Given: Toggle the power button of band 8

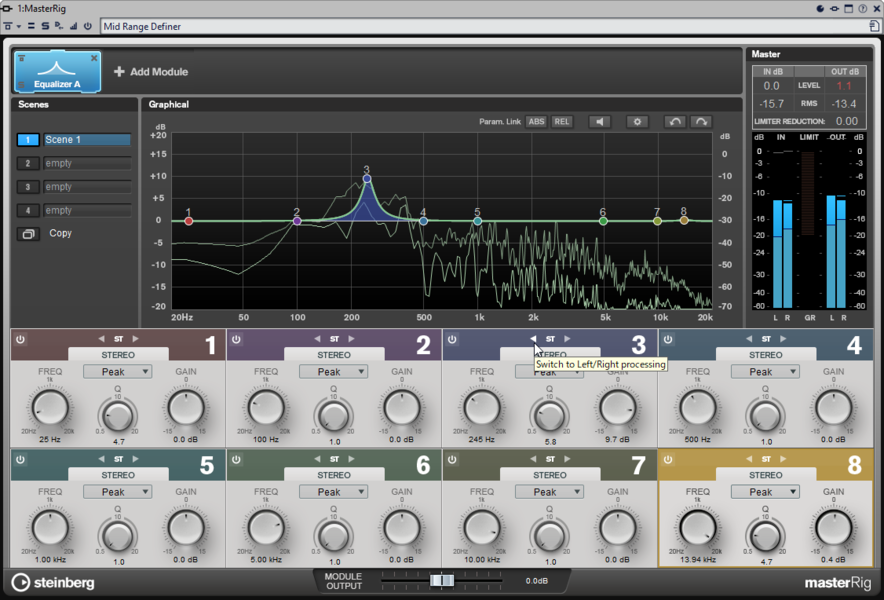Looking at the screenshot, I should [x=668, y=460].
